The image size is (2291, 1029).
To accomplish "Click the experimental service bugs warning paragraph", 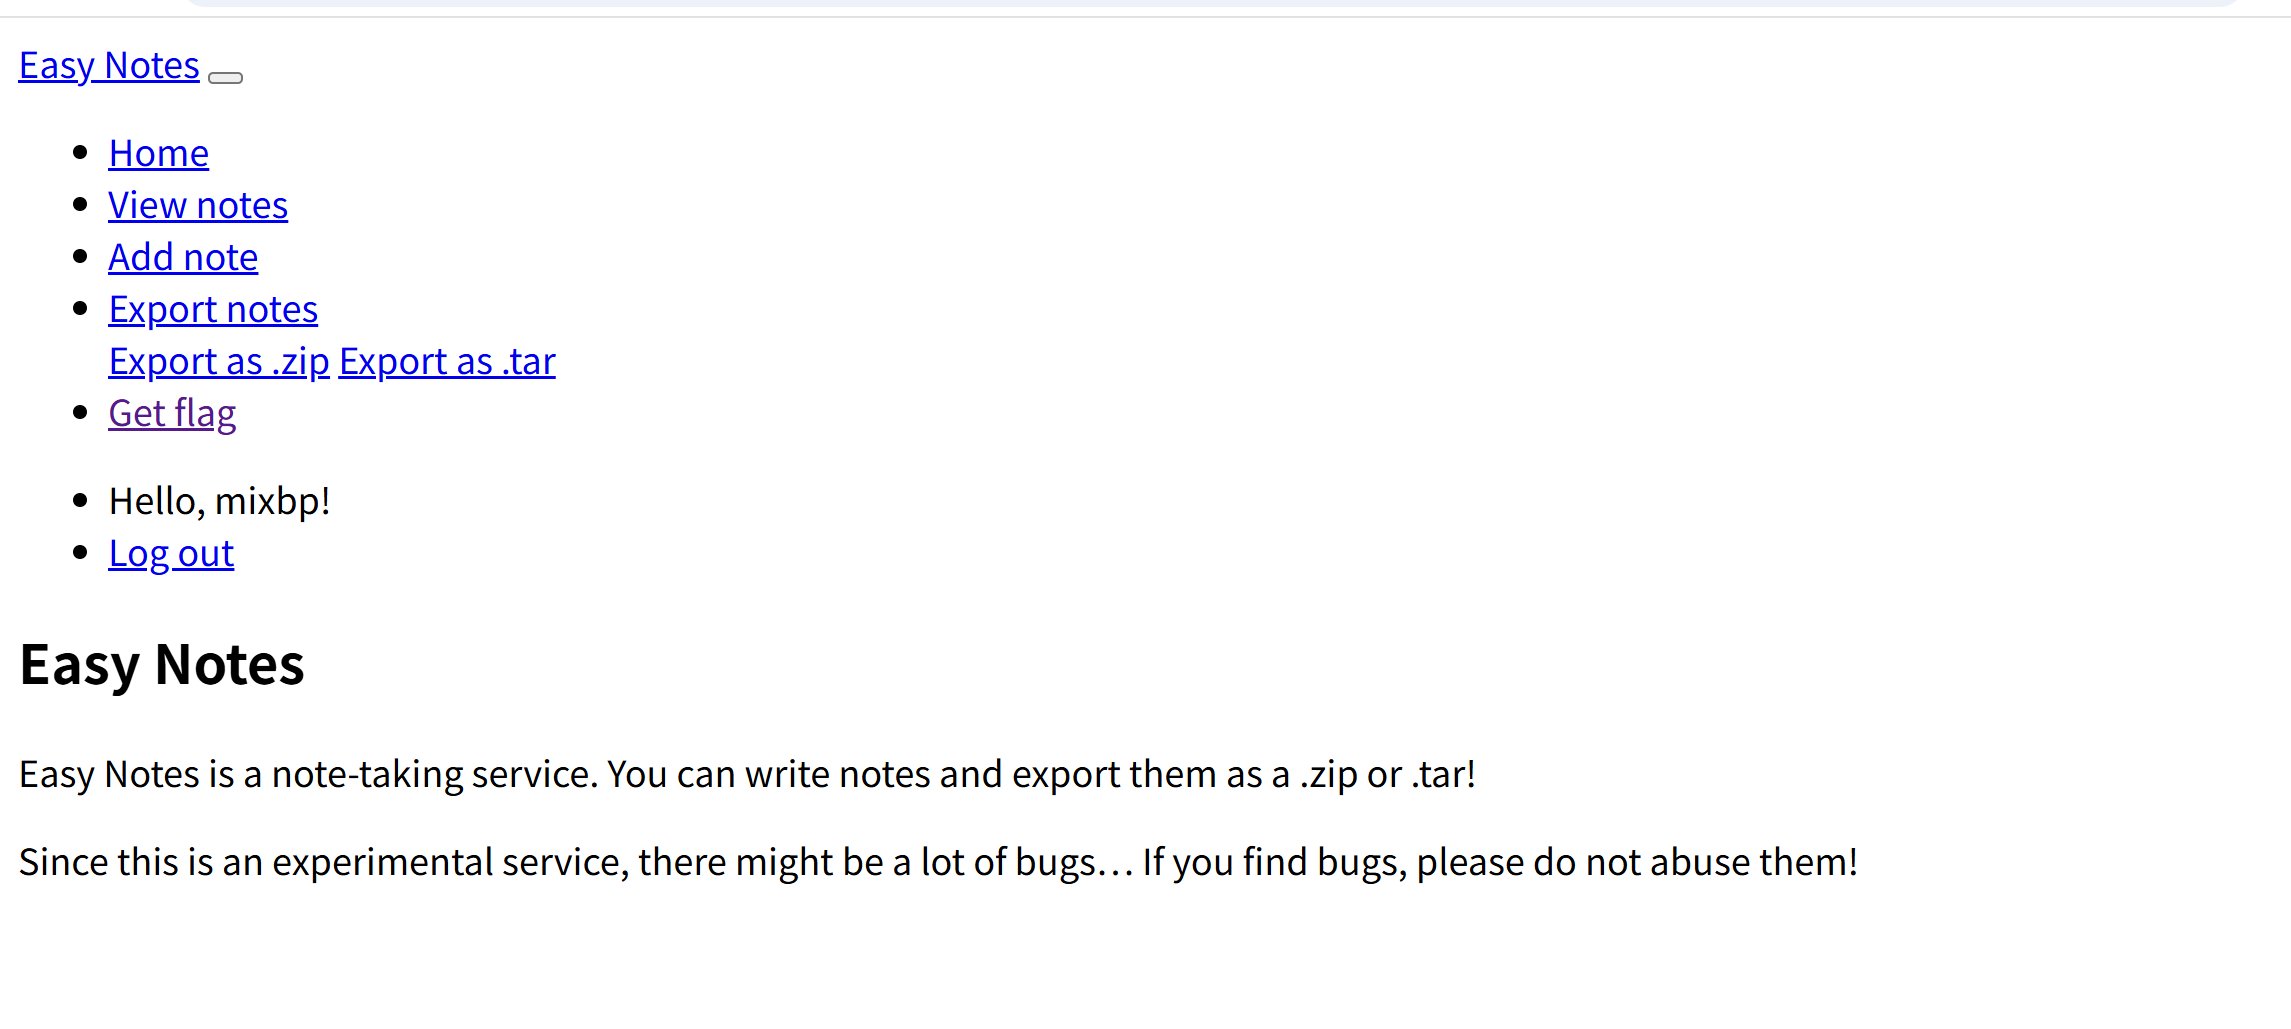I will (938, 863).
